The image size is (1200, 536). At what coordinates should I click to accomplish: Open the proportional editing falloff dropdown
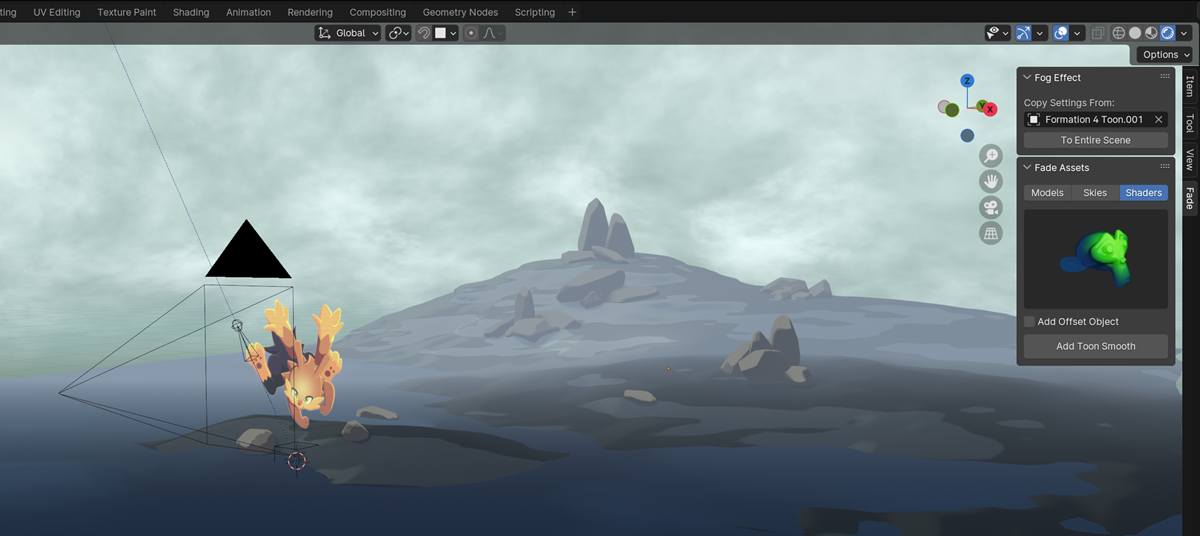pyautogui.click(x=493, y=33)
